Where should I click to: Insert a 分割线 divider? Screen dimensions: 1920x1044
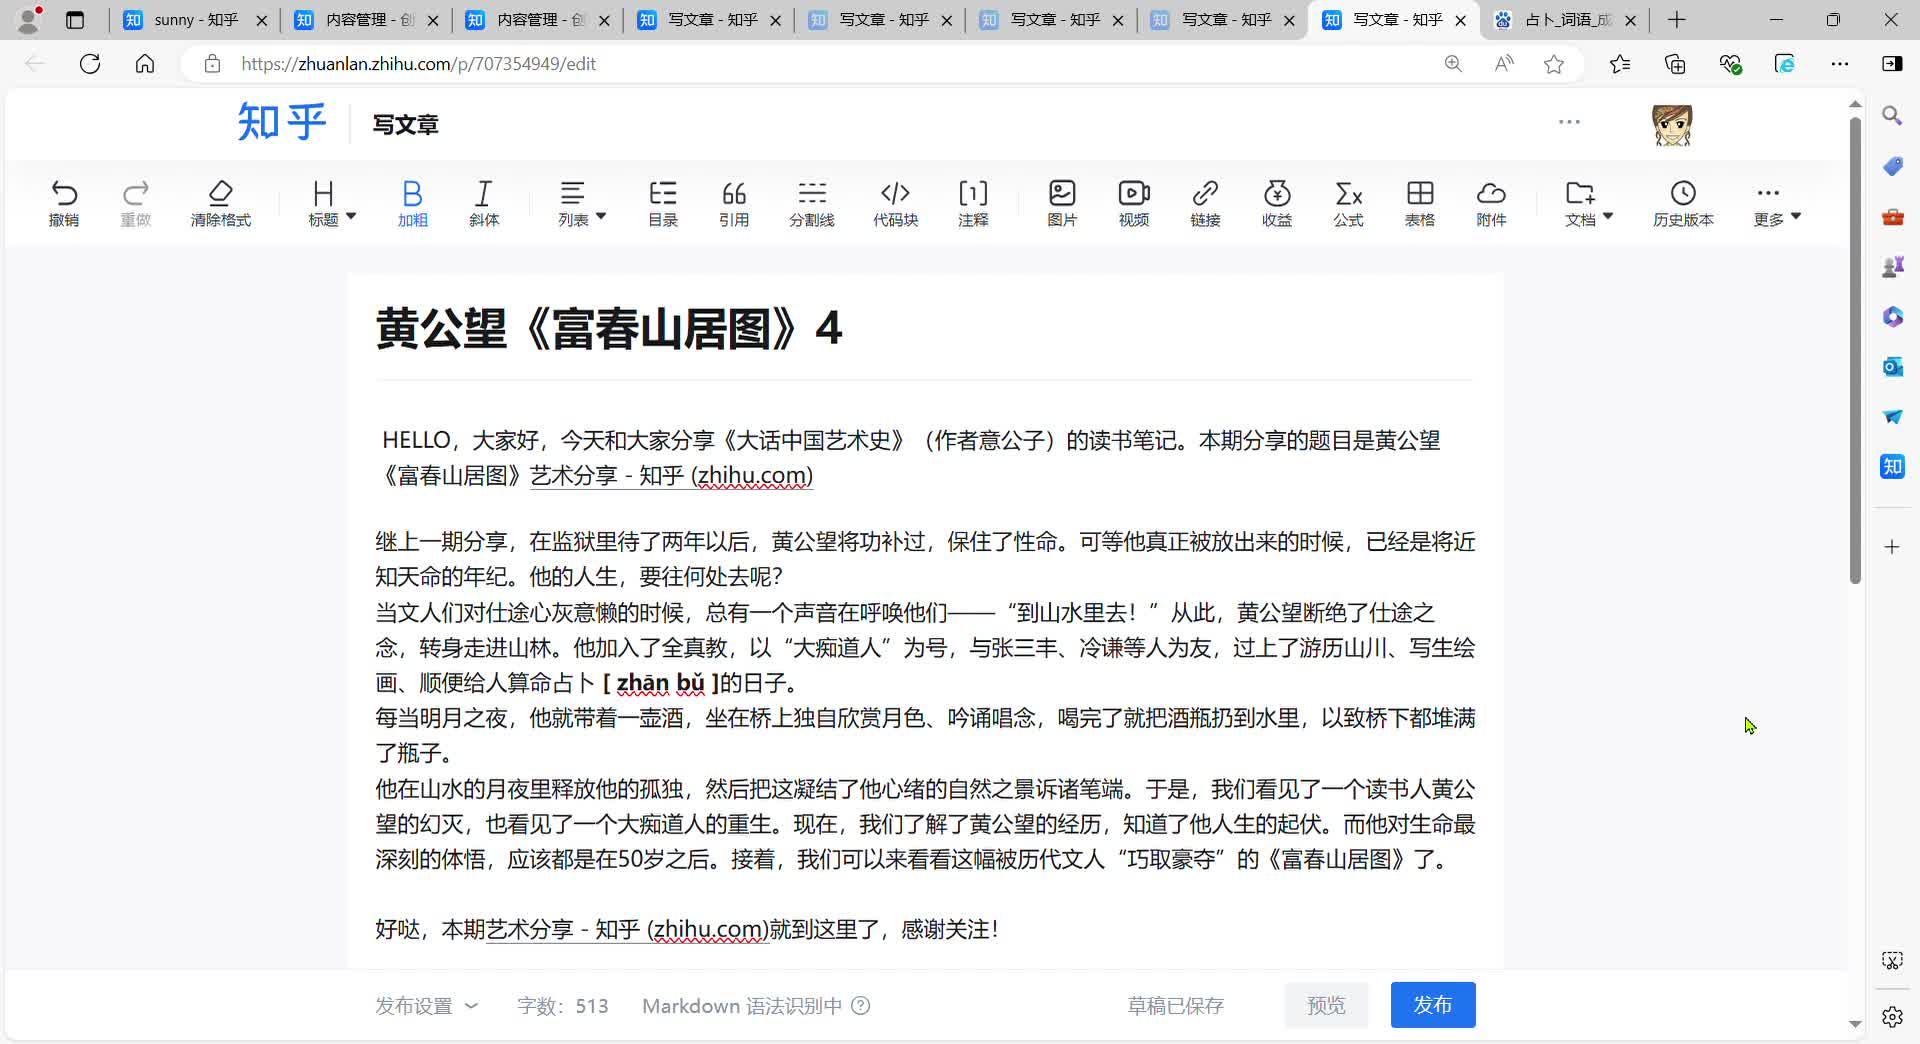point(811,203)
